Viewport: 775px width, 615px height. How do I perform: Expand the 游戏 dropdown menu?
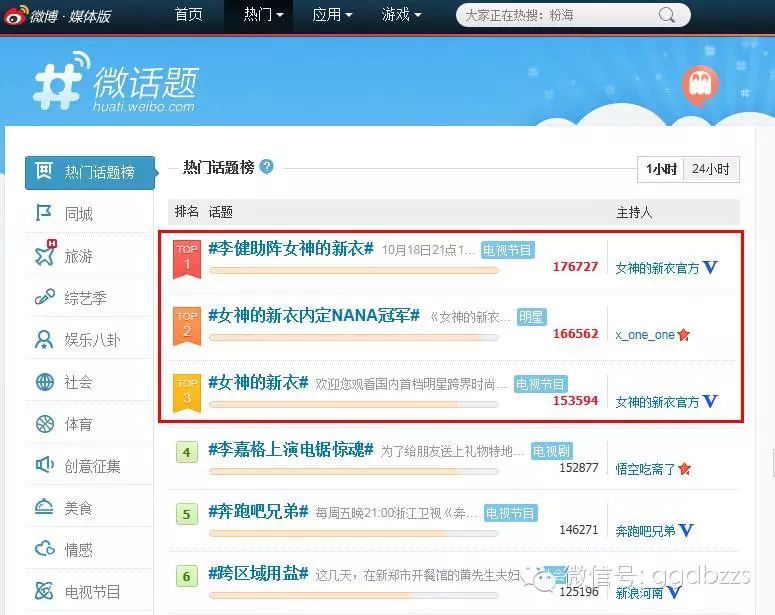[401, 15]
